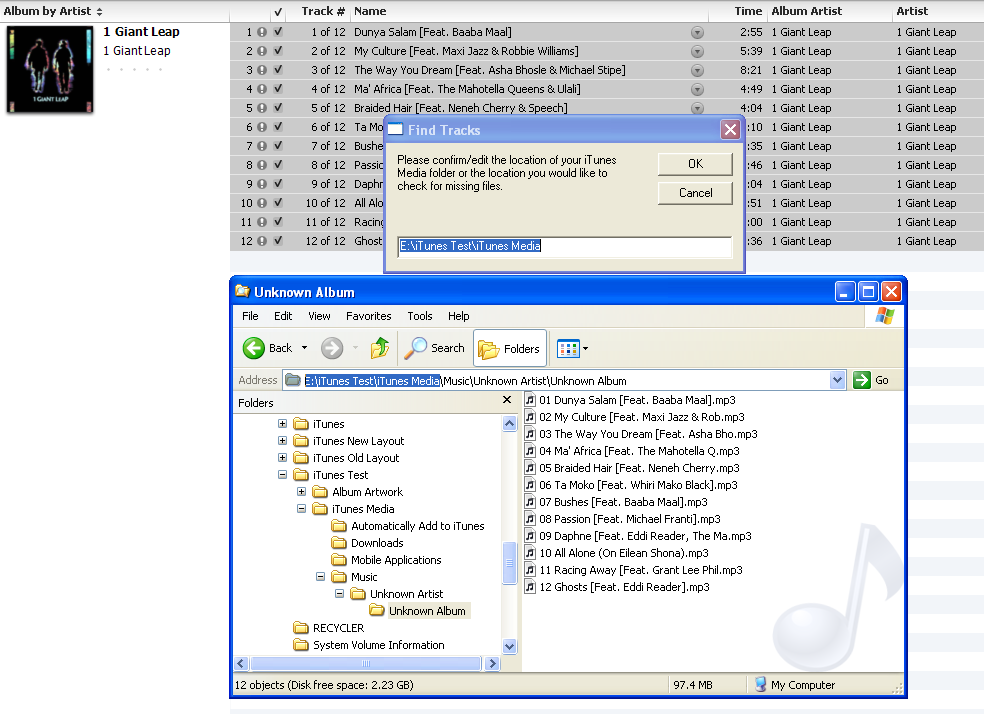Collapse the iTunes Test folder node
984x714 pixels.
[x=282, y=474]
